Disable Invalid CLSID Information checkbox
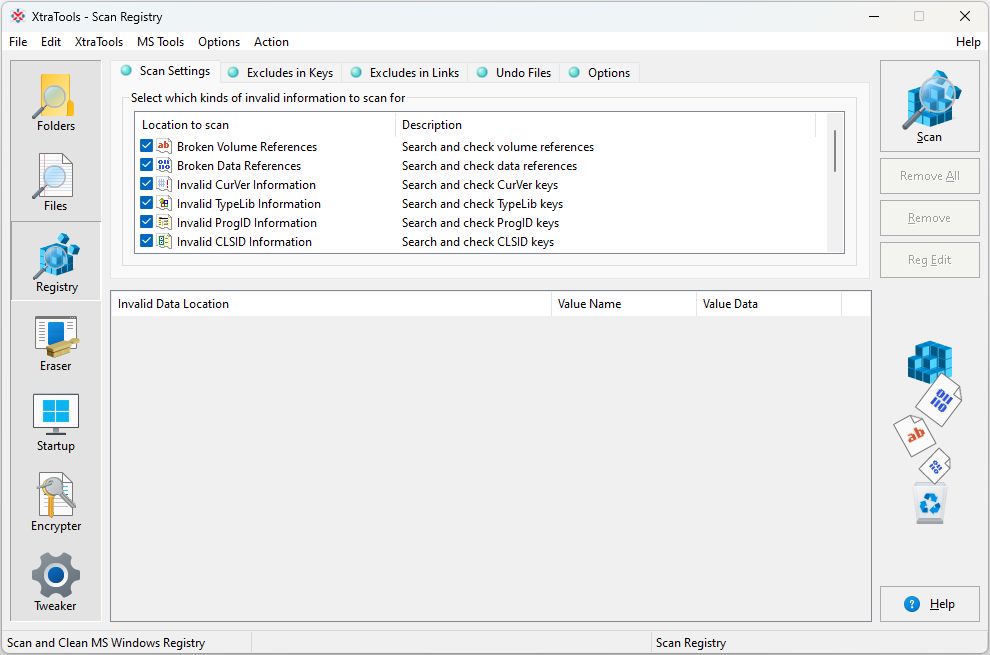The width and height of the screenshot is (990, 655). [x=147, y=242]
